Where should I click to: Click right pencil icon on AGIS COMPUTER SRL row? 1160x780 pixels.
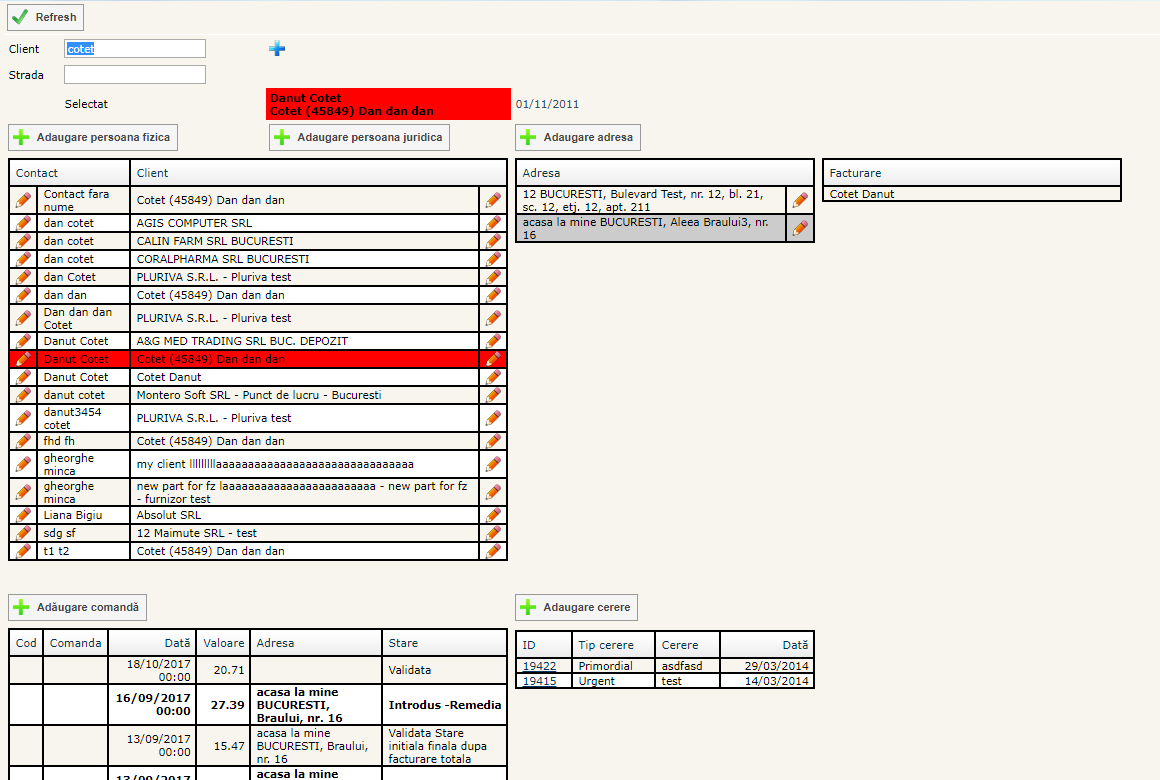click(493, 223)
